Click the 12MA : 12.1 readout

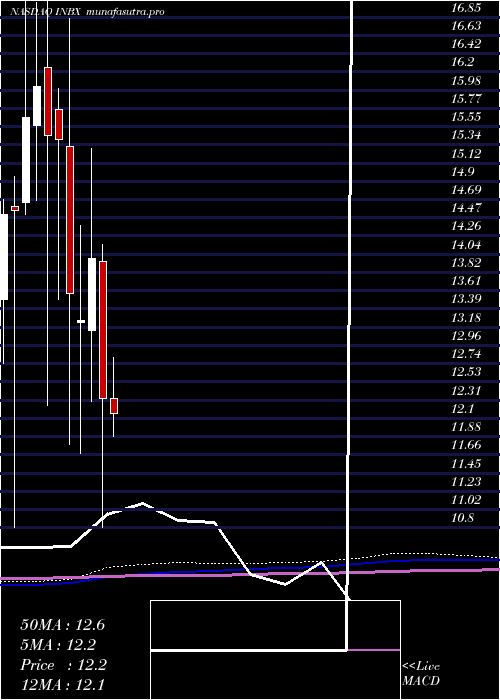point(63,685)
